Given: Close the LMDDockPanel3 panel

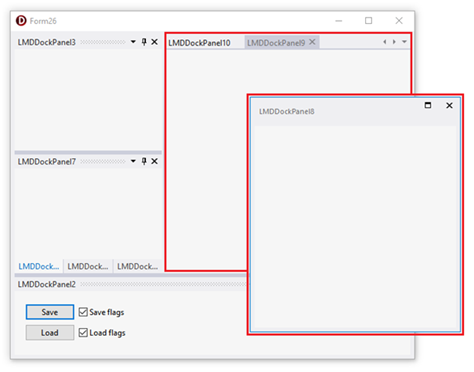Looking at the screenshot, I should point(154,42).
